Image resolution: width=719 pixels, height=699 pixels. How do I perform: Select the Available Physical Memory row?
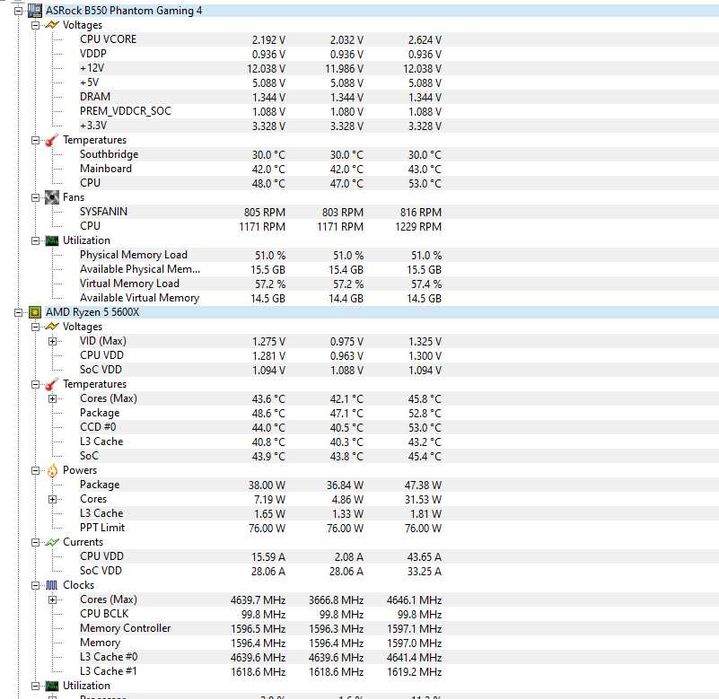pos(260,269)
